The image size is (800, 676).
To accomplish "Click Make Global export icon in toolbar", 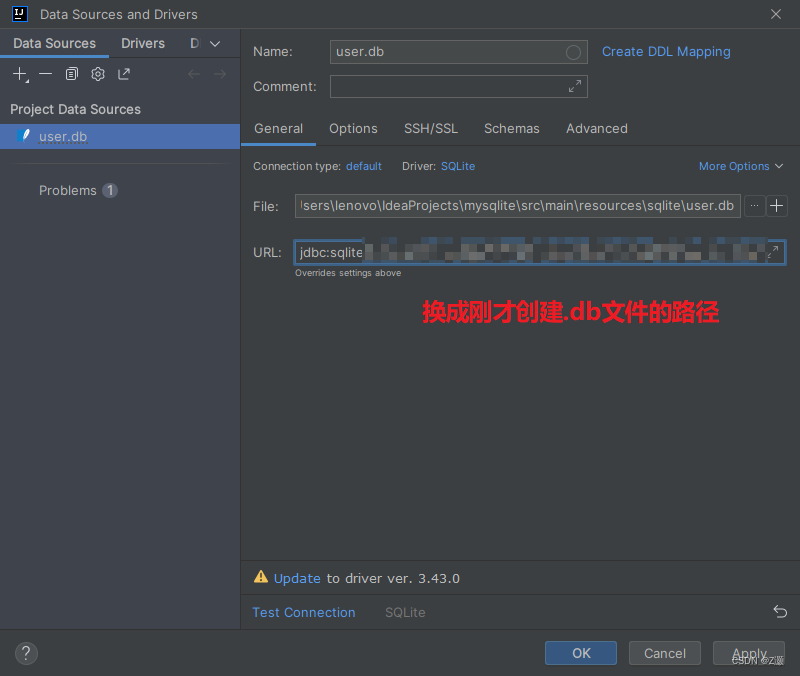I will [x=124, y=74].
